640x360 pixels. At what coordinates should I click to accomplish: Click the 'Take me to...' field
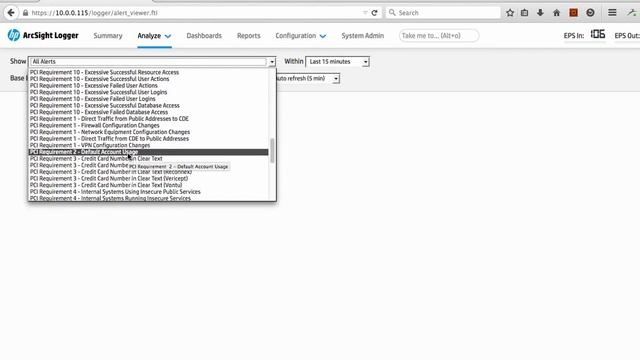coord(439,36)
